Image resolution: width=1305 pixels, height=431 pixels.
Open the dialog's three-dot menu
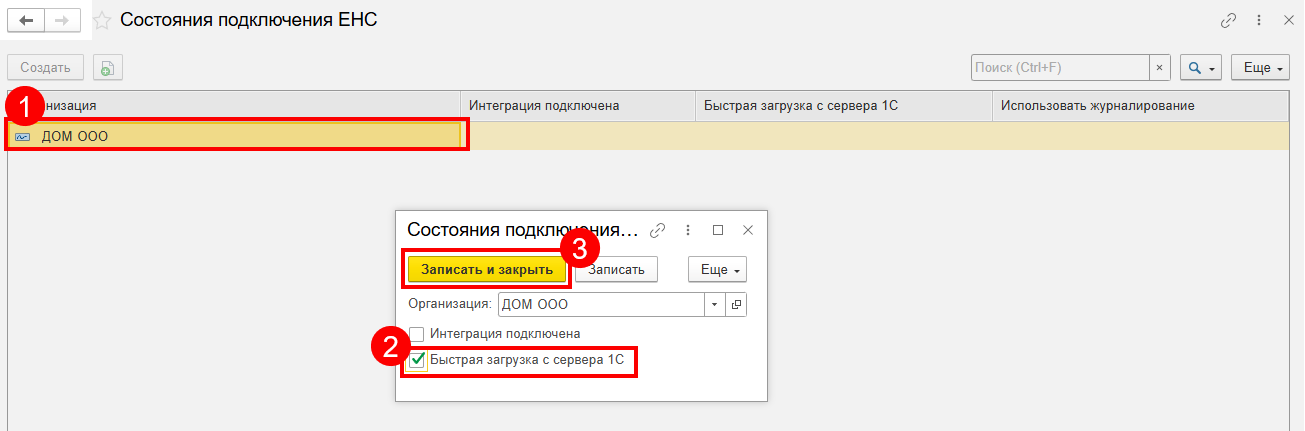688,230
